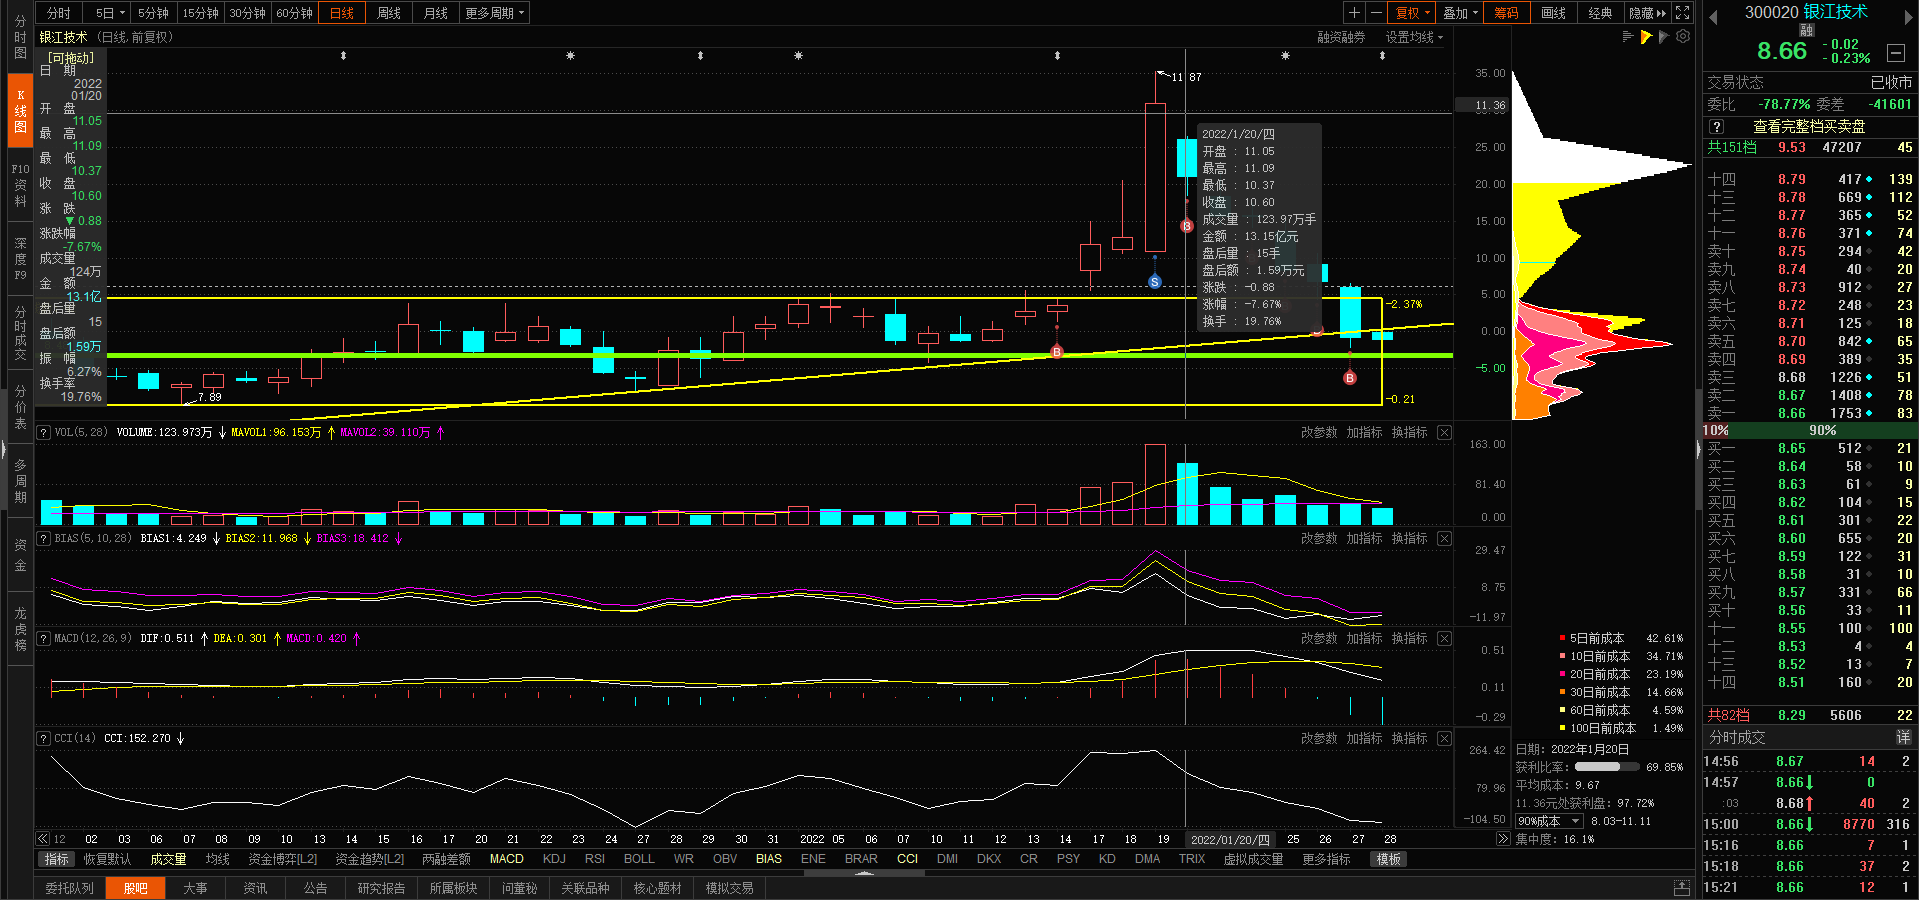Open the 复权 adjustment dropdown
Screen dimensions: 1919x900
point(1413,13)
